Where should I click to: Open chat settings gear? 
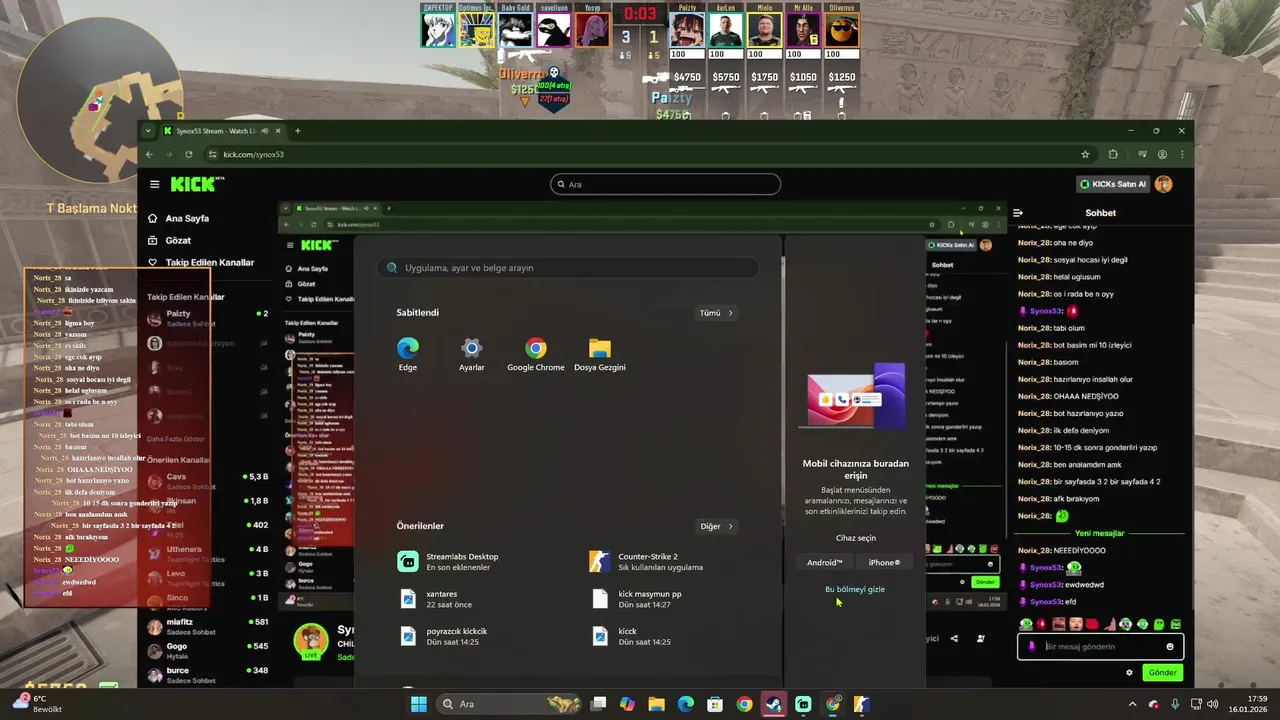(1129, 672)
